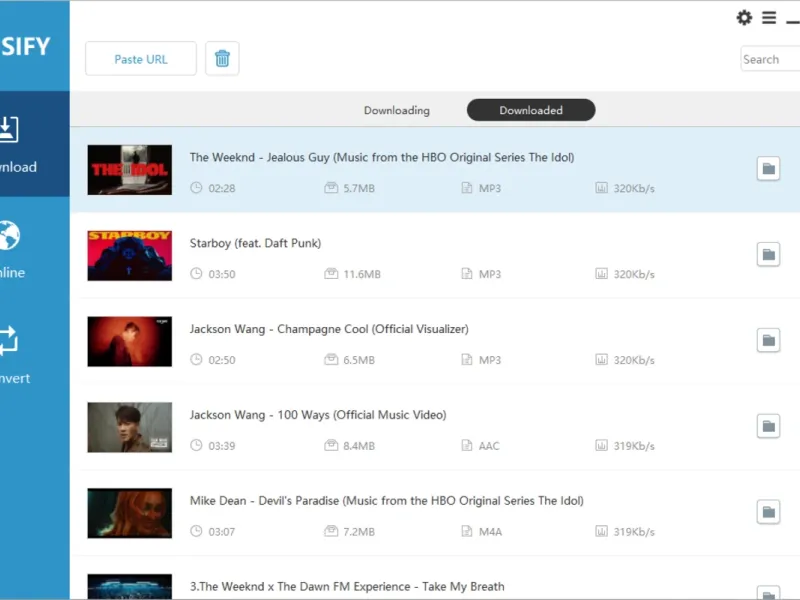Click 319Kb/s bitrate of 100 Ways
The height and width of the screenshot is (600, 800).
tap(634, 445)
